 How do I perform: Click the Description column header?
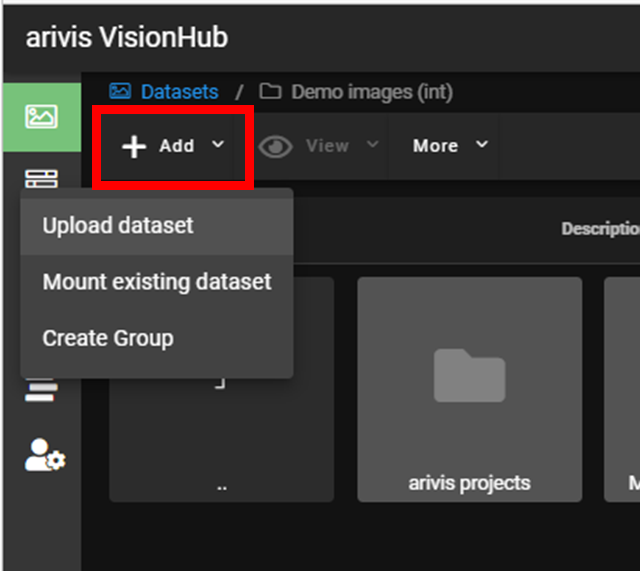coord(600,229)
